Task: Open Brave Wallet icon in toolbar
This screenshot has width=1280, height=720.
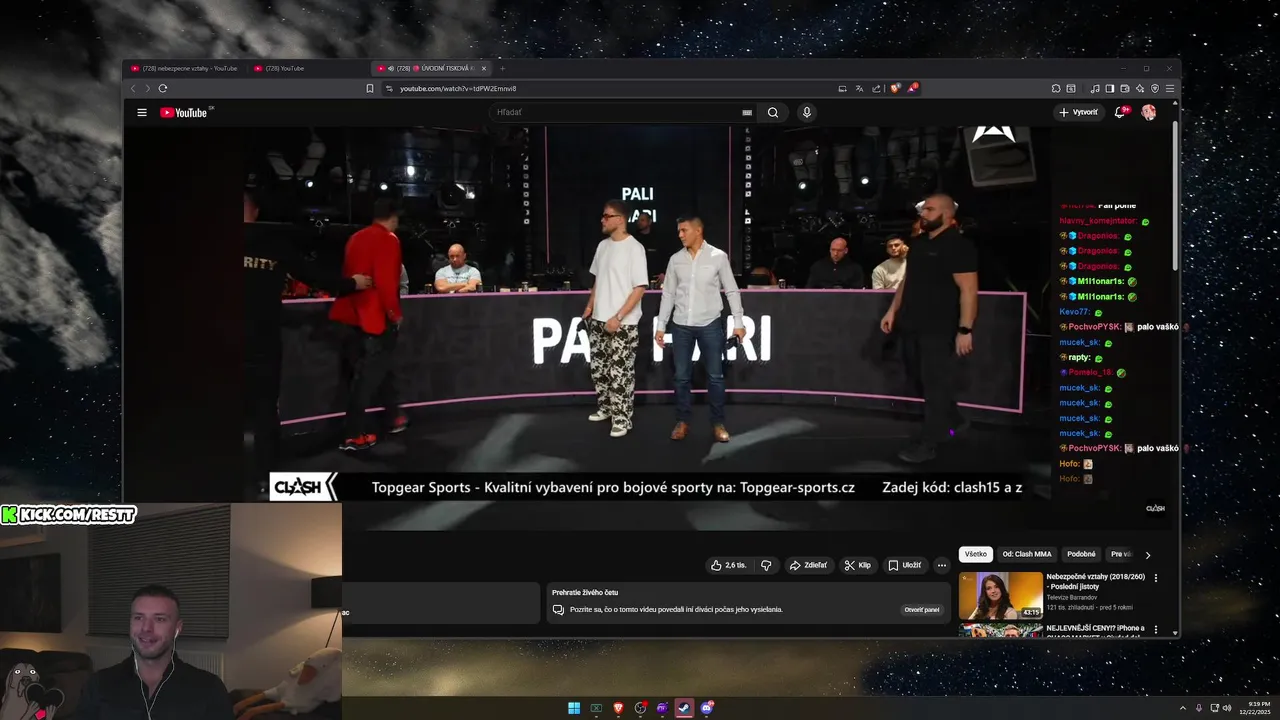Action: (x=1125, y=88)
